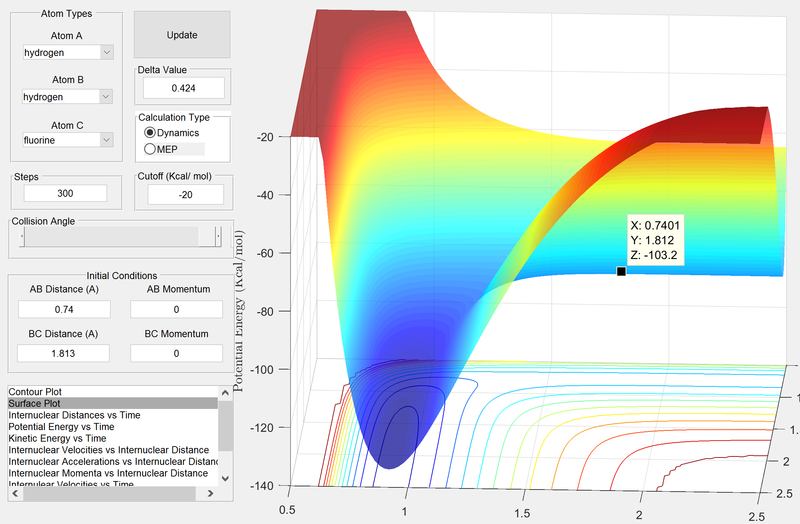Image resolution: width=800 pixels, height=524 pixels.
Task: Click the BC Momentum input field
Action: (177, 353)
